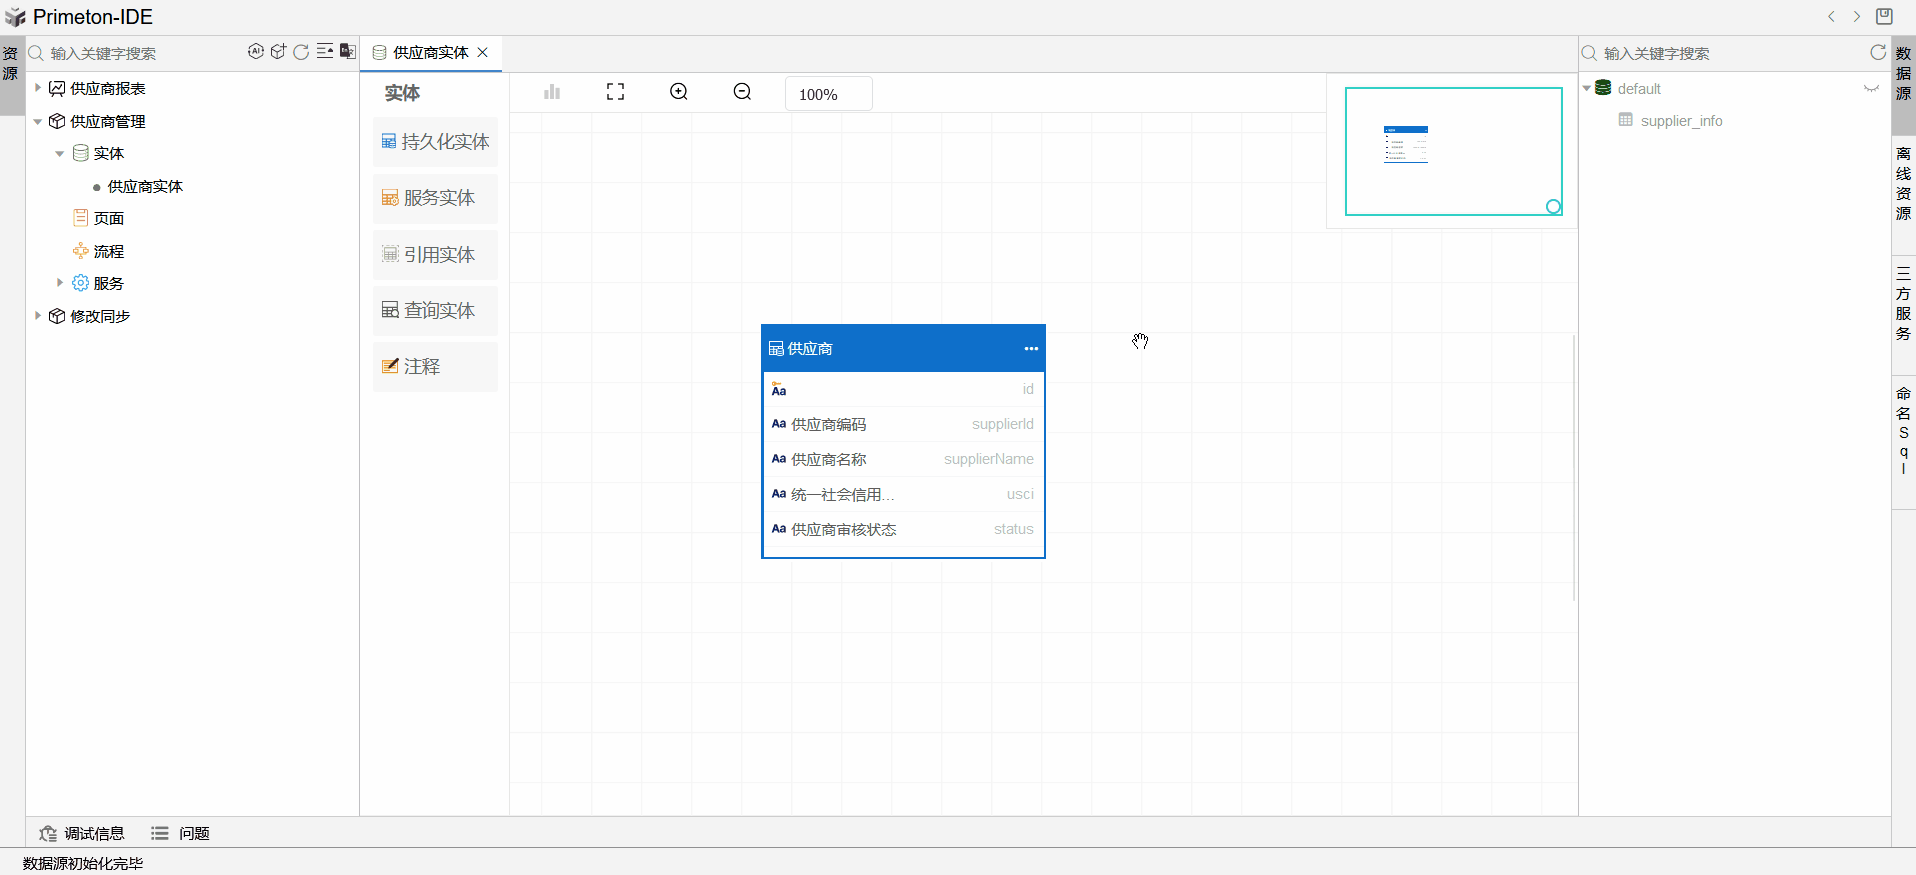
Task: Refresh the resource tree panel
Action: tap(301, 52)
